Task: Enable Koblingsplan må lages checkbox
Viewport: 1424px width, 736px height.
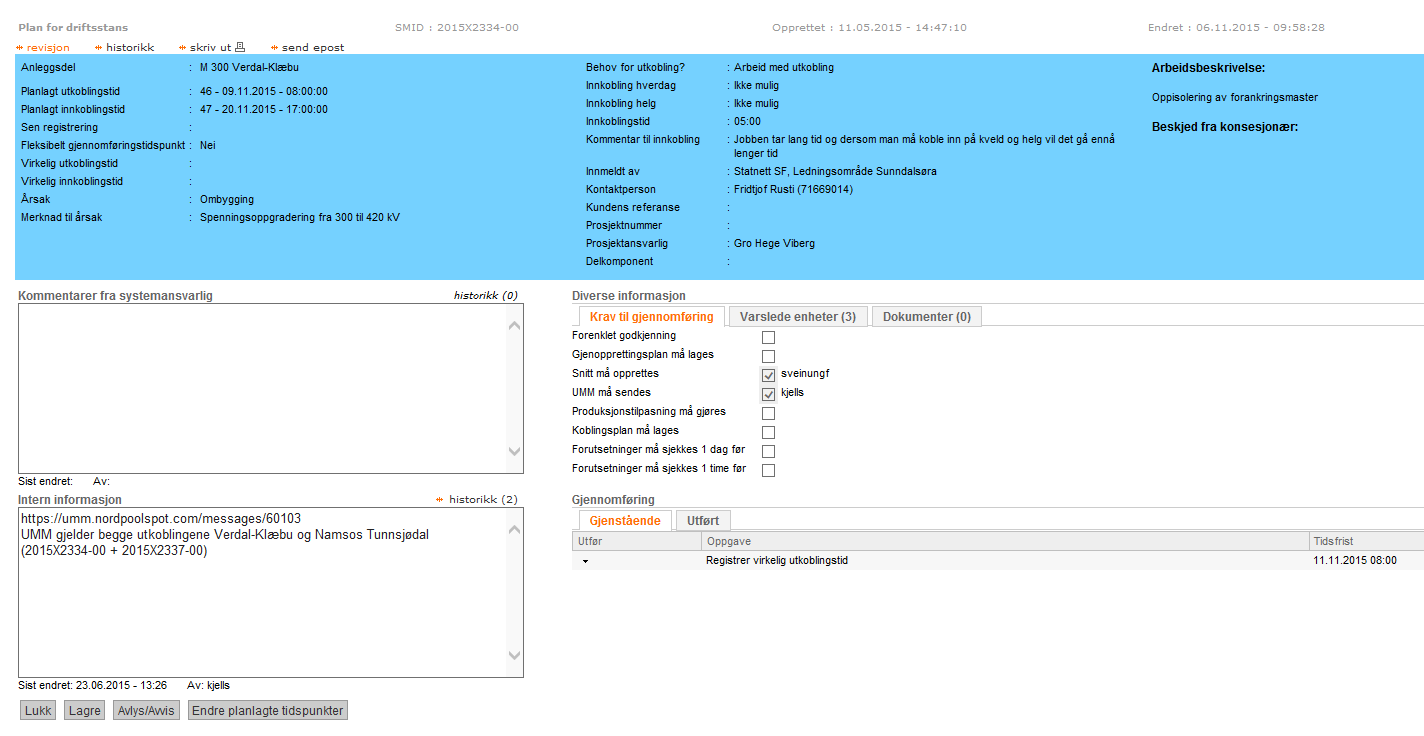Action: tap(768, 432)
